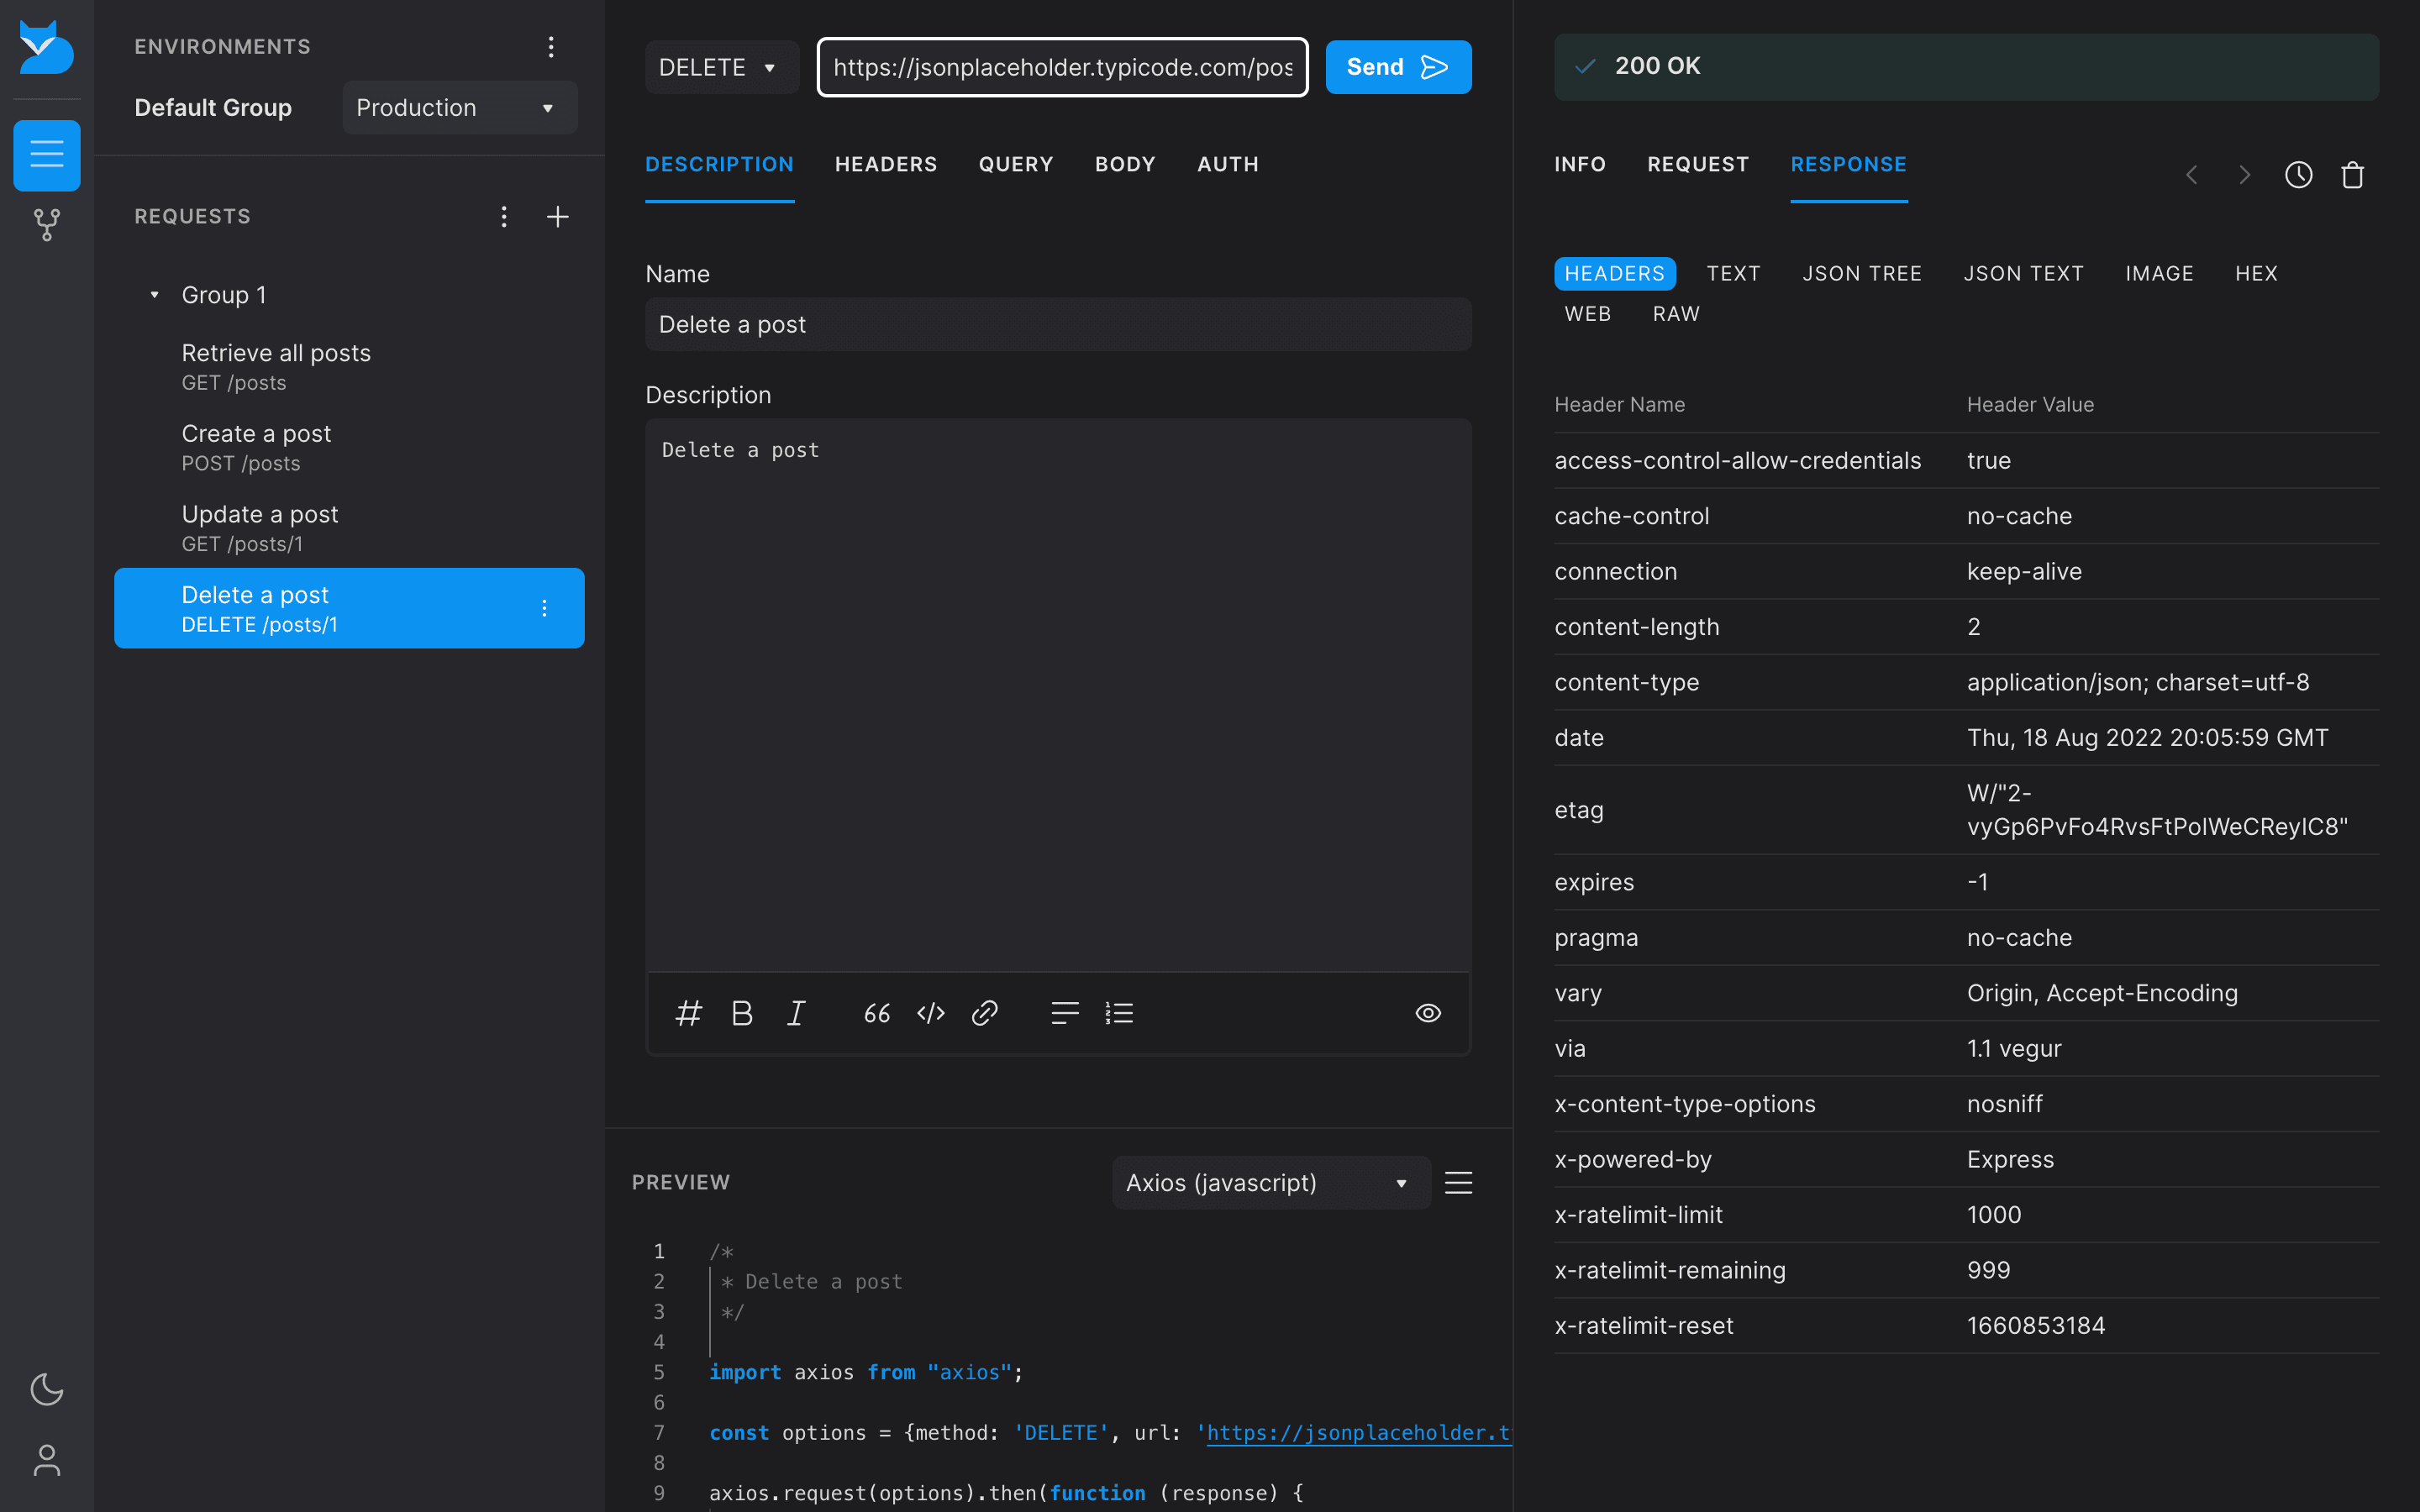The image size is (2420, 1512).
Task: Click jsonplaceholder URL link in code preview
Action: coord(1358,1432)
